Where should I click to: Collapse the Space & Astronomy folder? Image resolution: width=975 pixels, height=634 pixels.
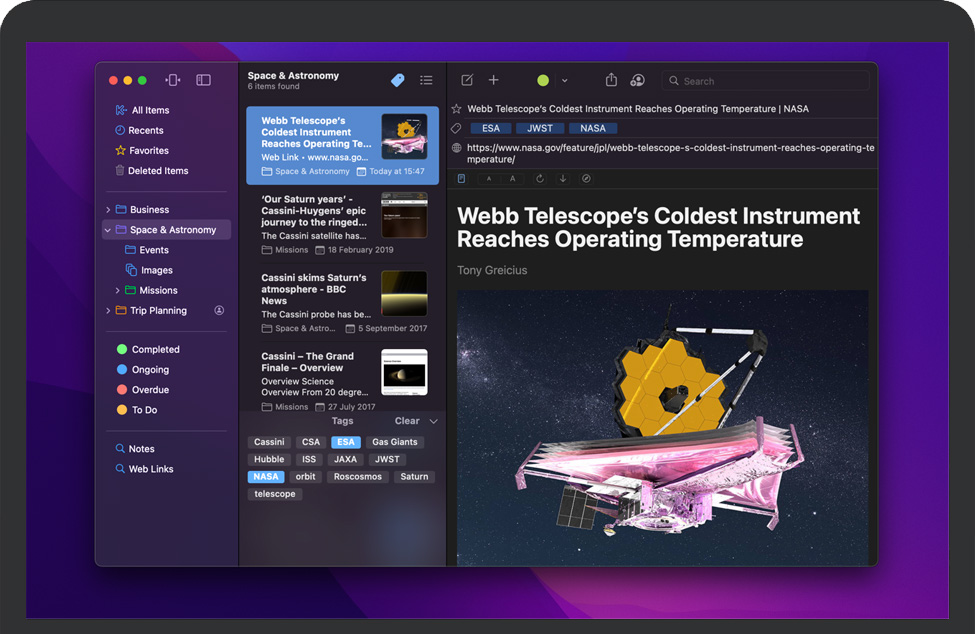(x=108, y=230)
